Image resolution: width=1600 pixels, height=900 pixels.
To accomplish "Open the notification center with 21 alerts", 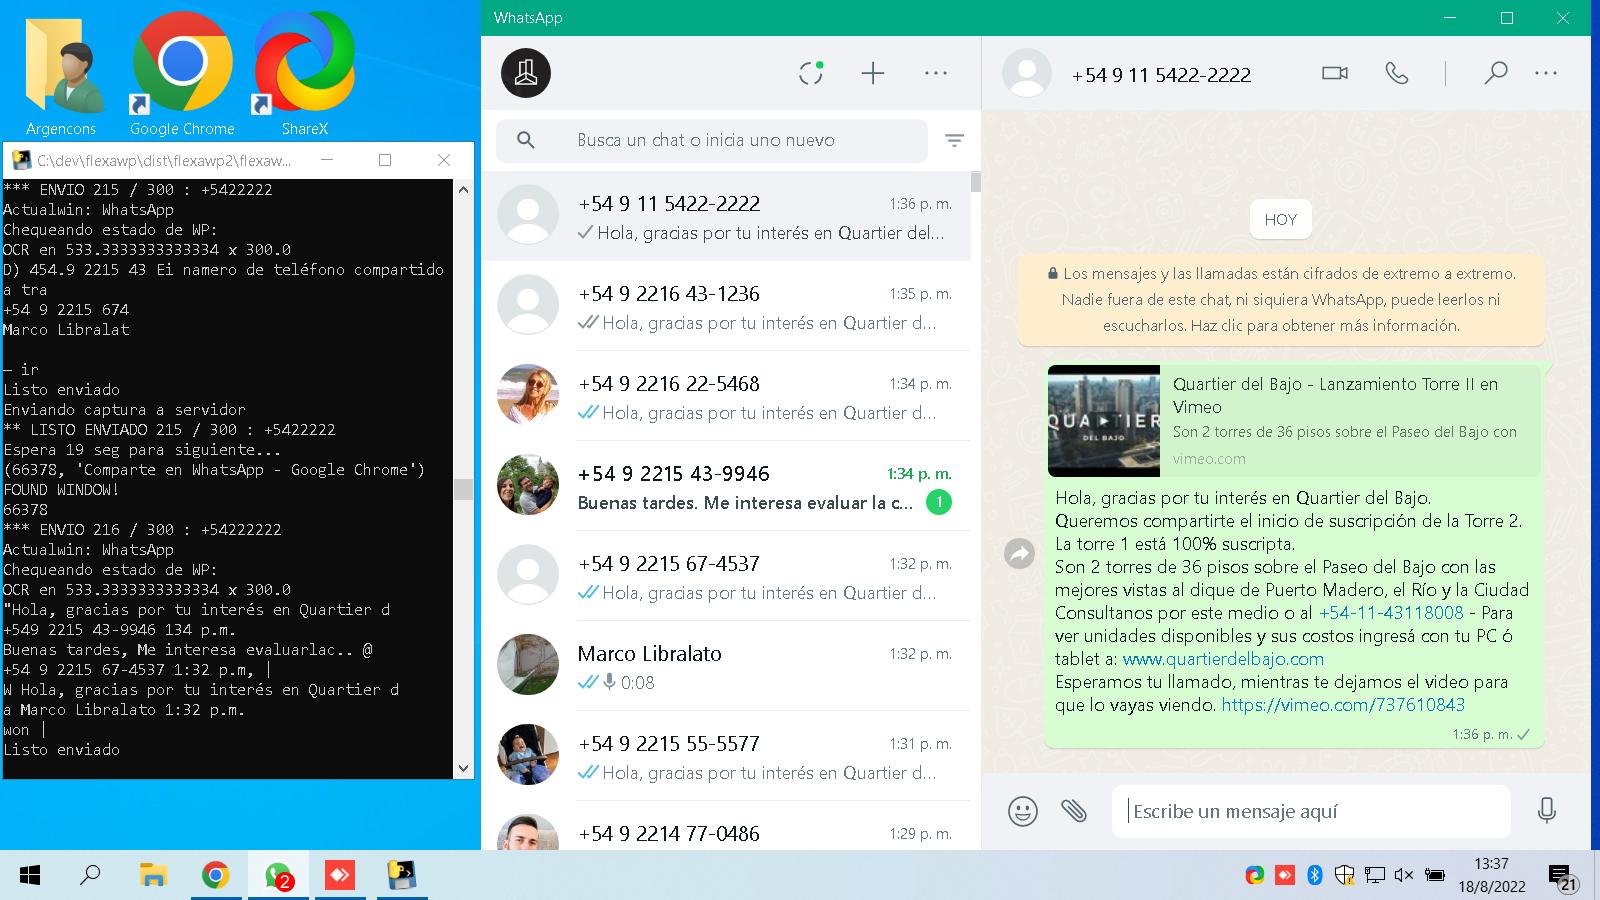I will coord(1563,878).
